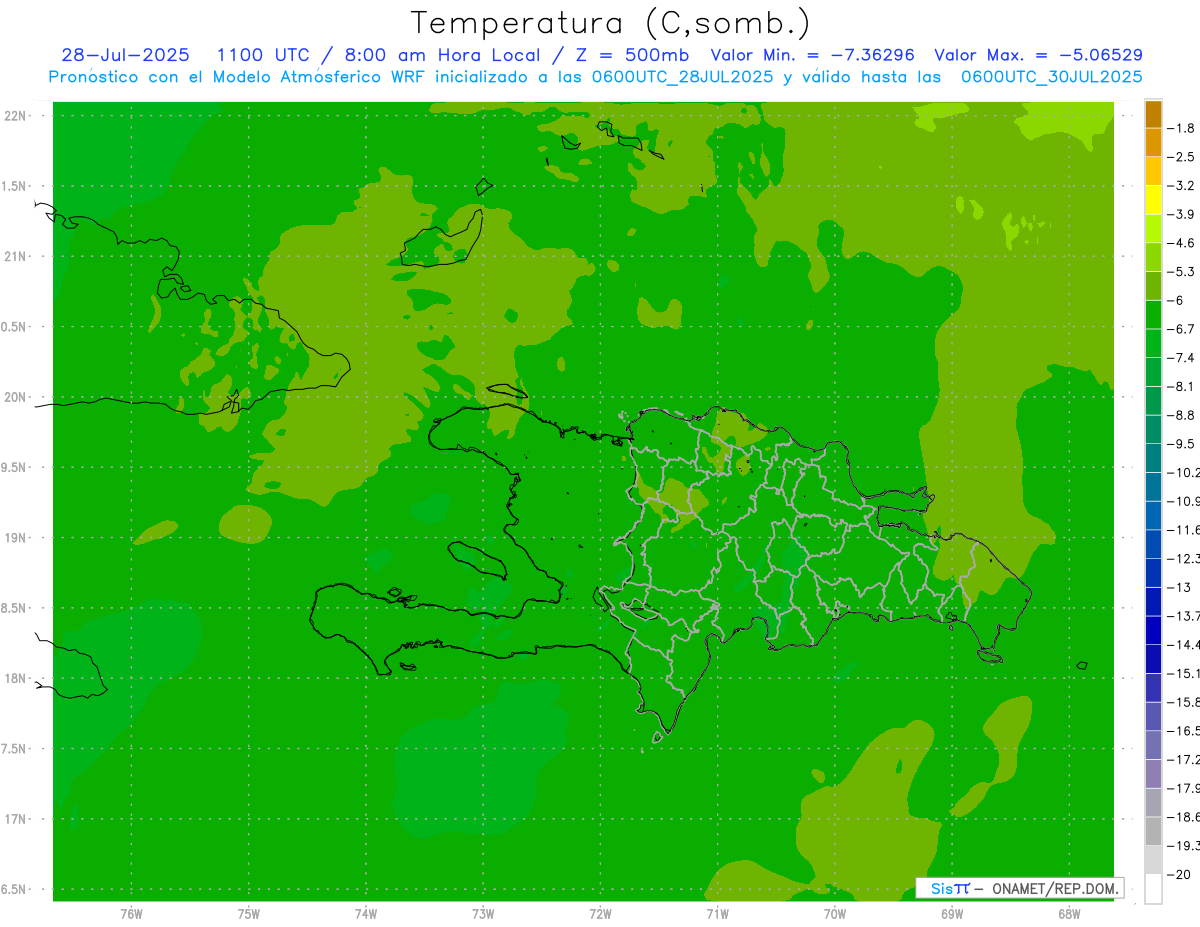This screenshot has height=927, width=1200.
Task: Pick the dark blue swatch between -13.7 and -14.4
Action: (x=1153, y=631)
